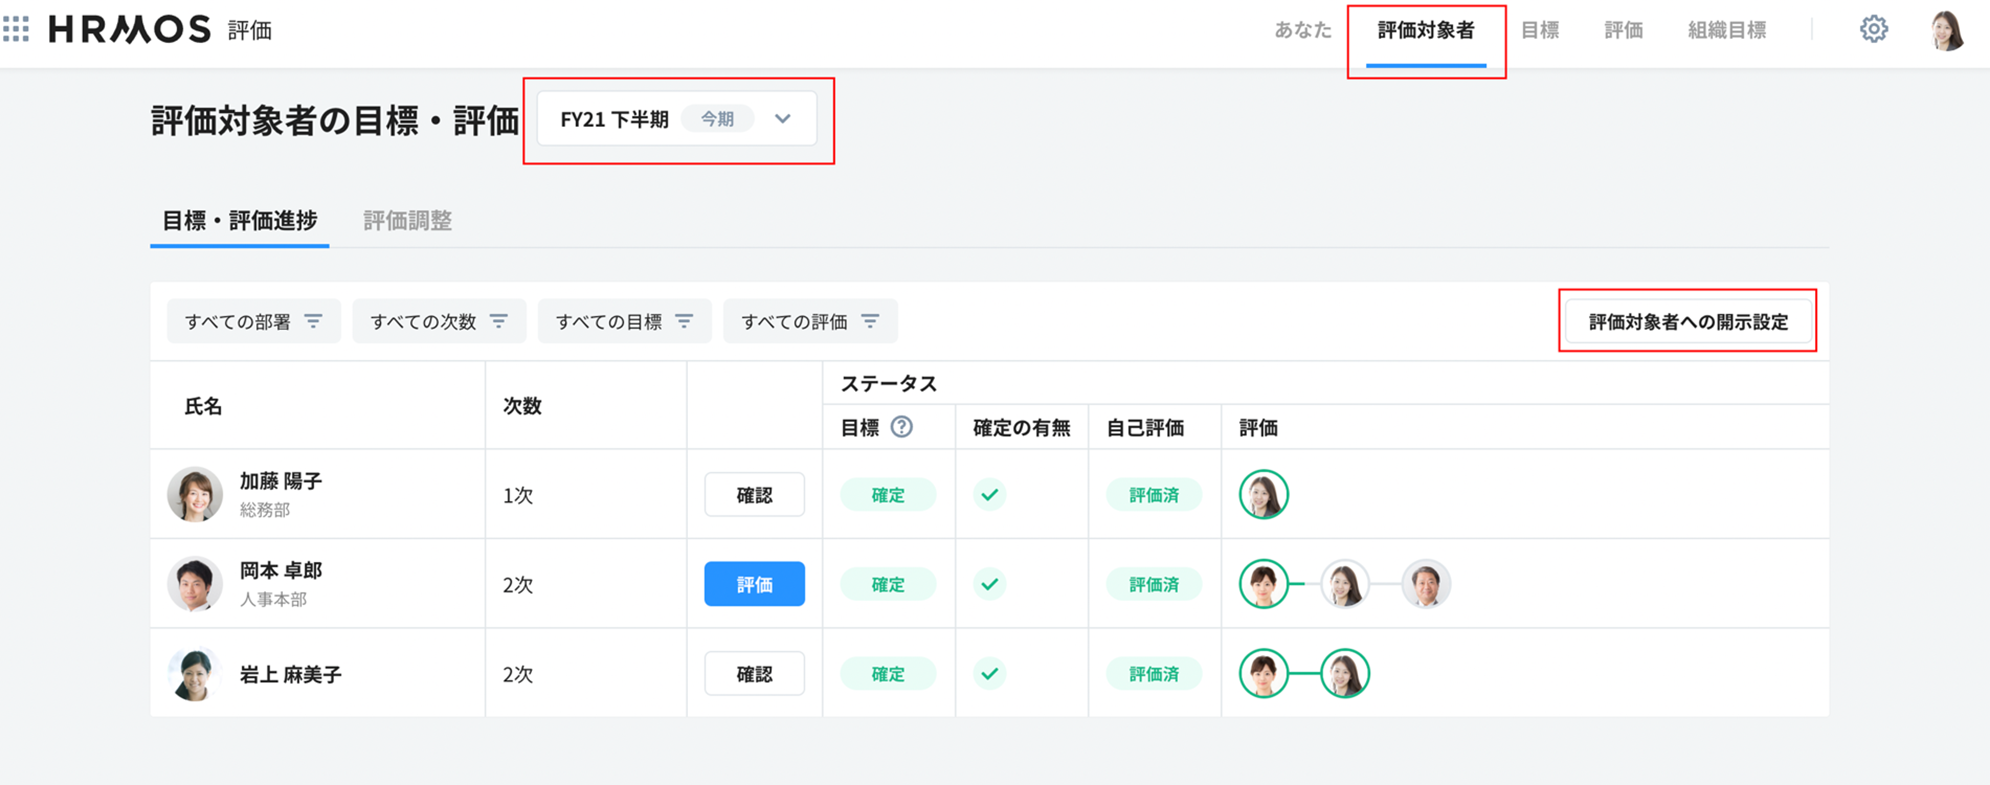
Task: Click the blue 評価 button for 岡本 卓郎
Action: [x=754, y=584]
